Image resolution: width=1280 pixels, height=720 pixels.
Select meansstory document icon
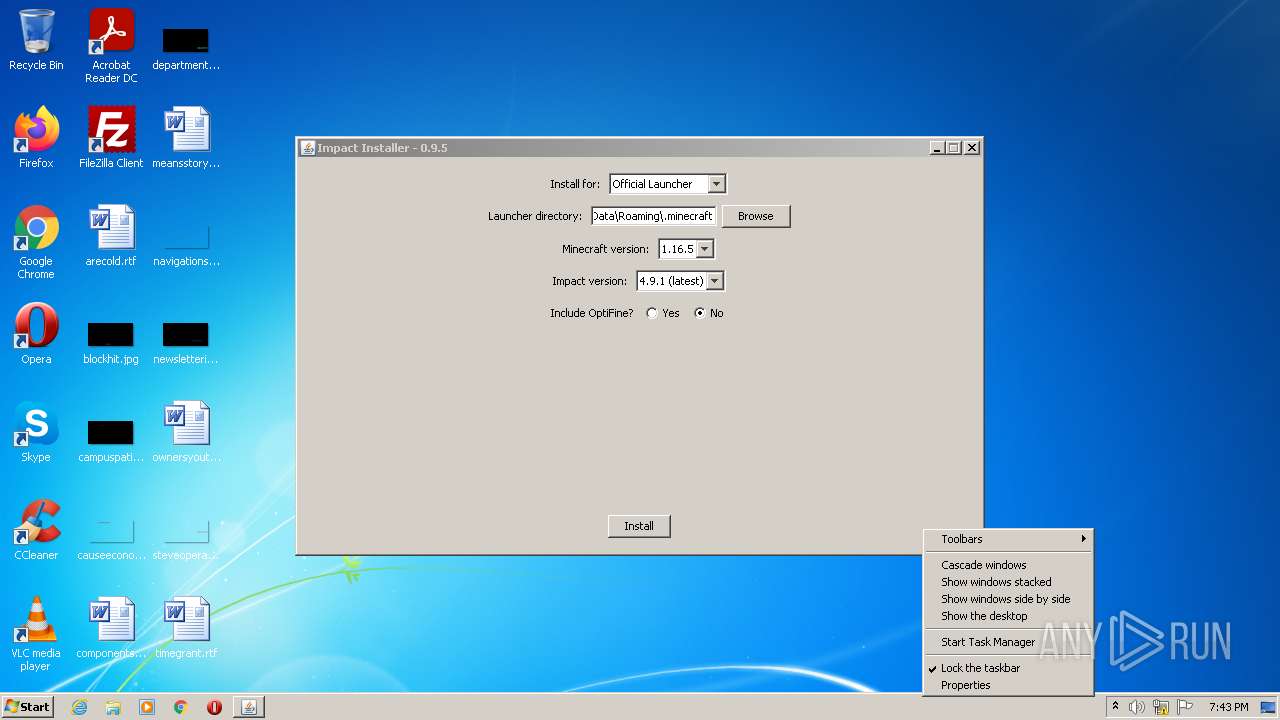pyautogui.click(x=186, y=138)
